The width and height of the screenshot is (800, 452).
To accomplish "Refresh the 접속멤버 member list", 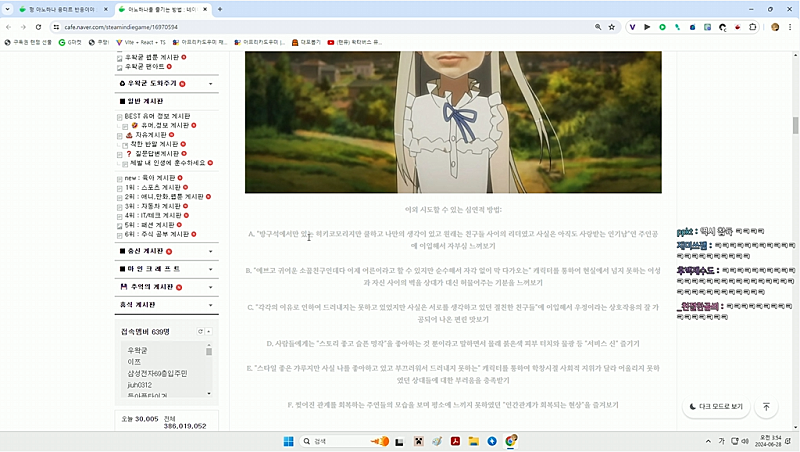I will point(200,331).
